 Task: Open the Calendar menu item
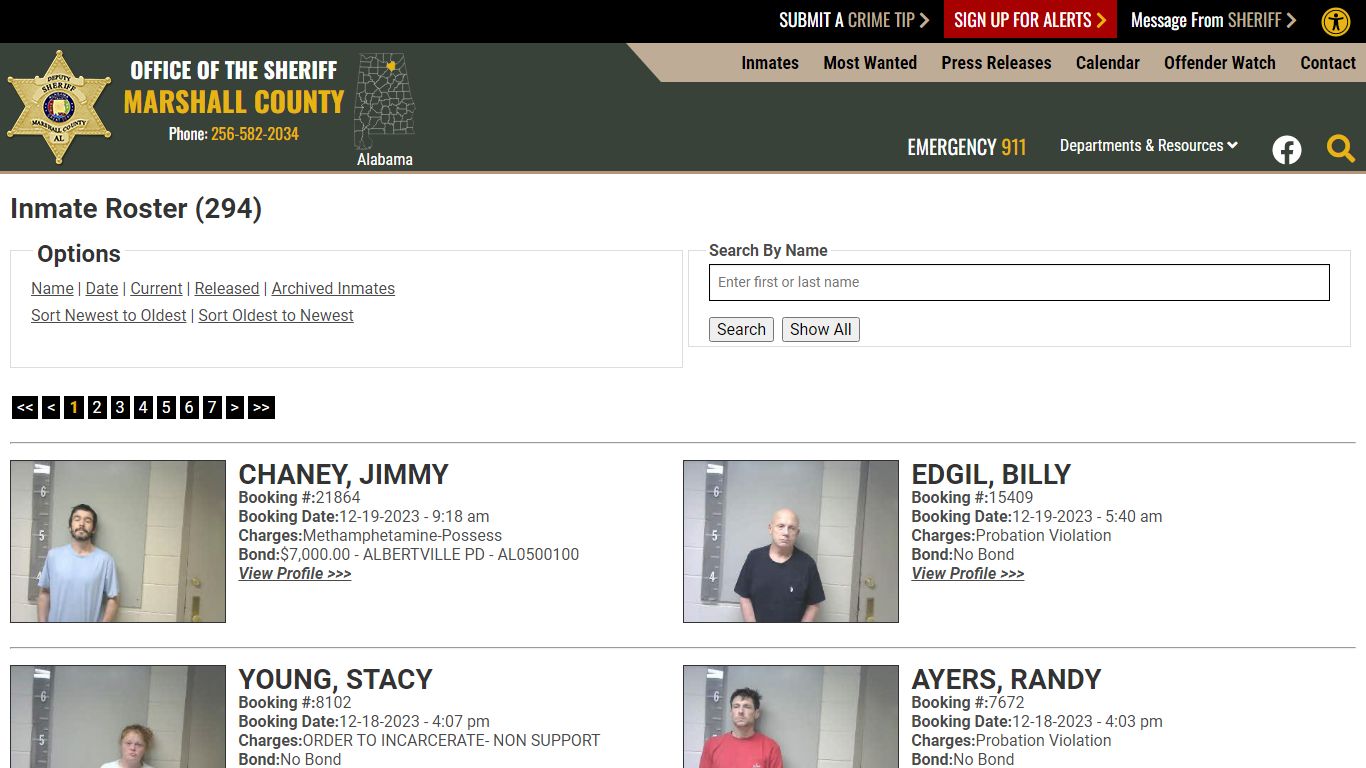(1108, 62)
